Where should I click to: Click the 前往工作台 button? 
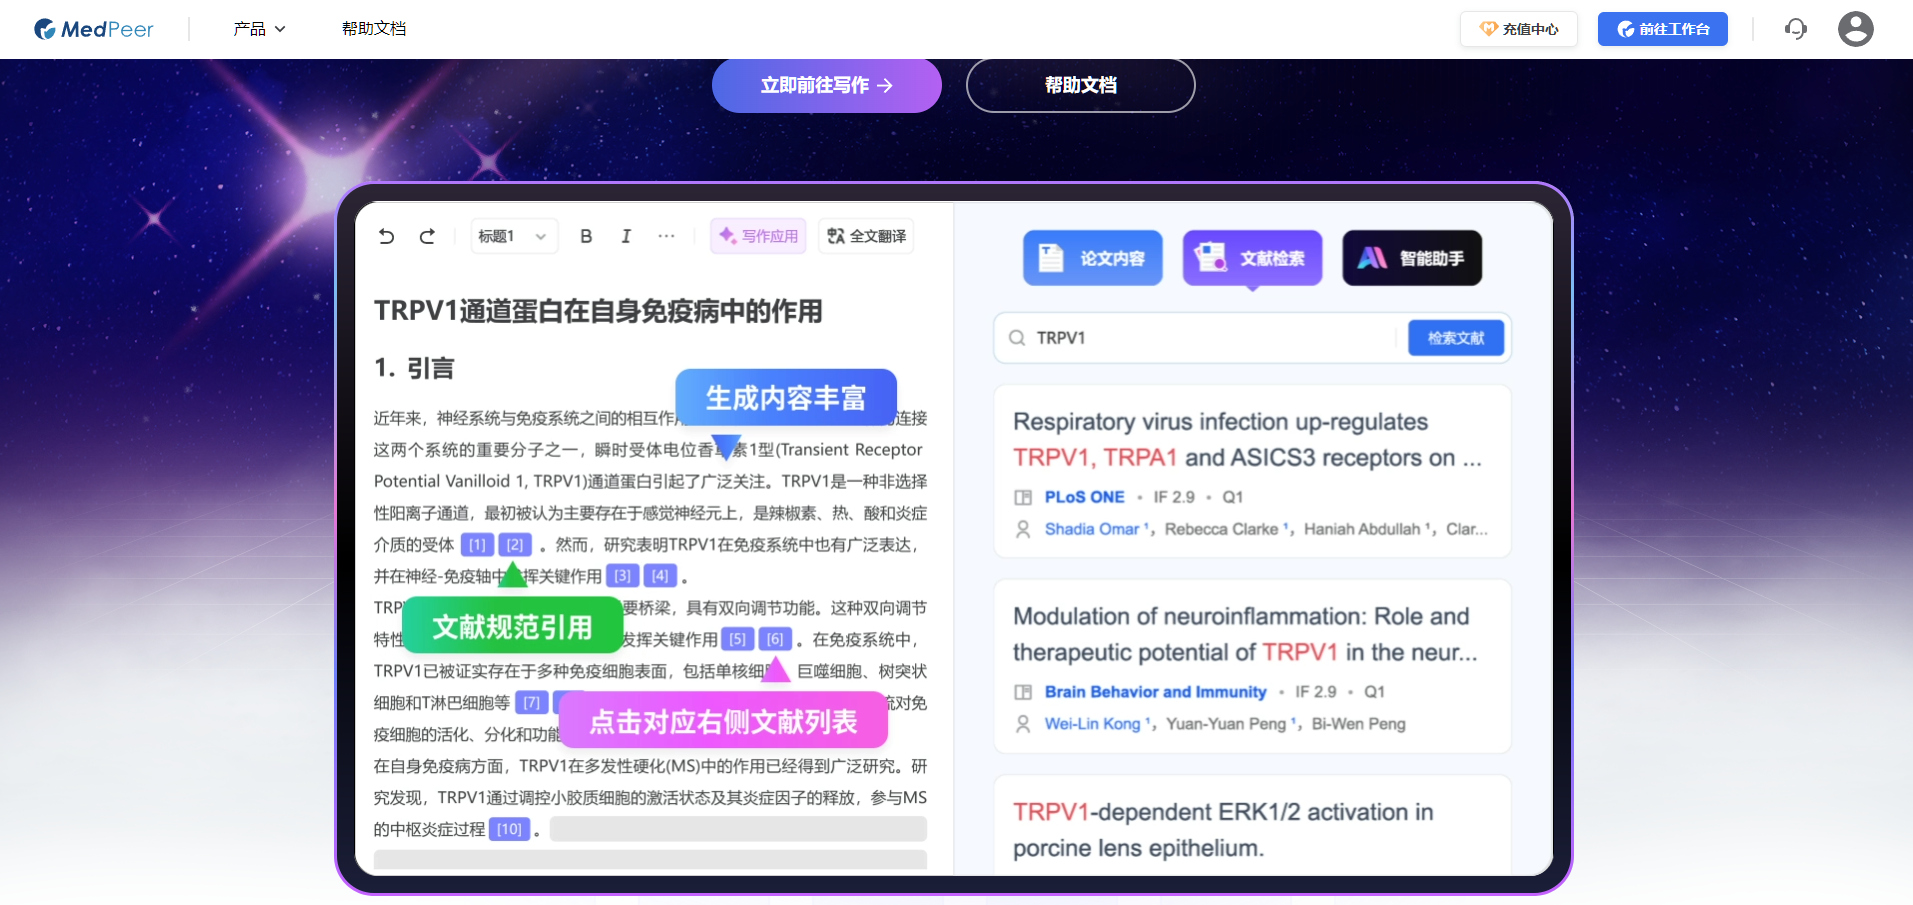[x=1663, y=29]
